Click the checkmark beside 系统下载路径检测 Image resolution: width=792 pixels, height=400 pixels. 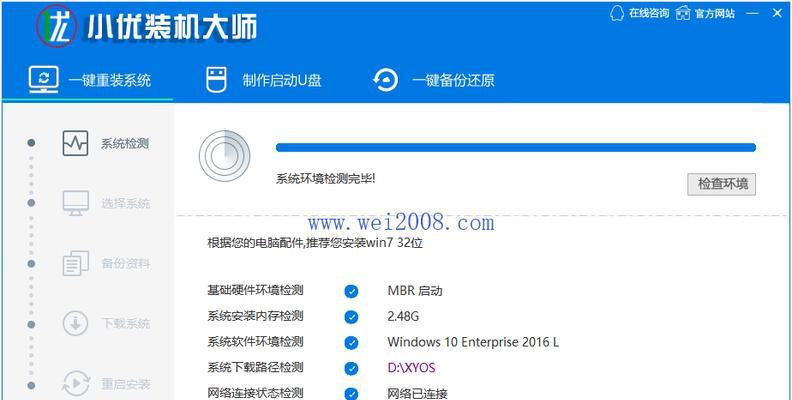pos(351,368)
